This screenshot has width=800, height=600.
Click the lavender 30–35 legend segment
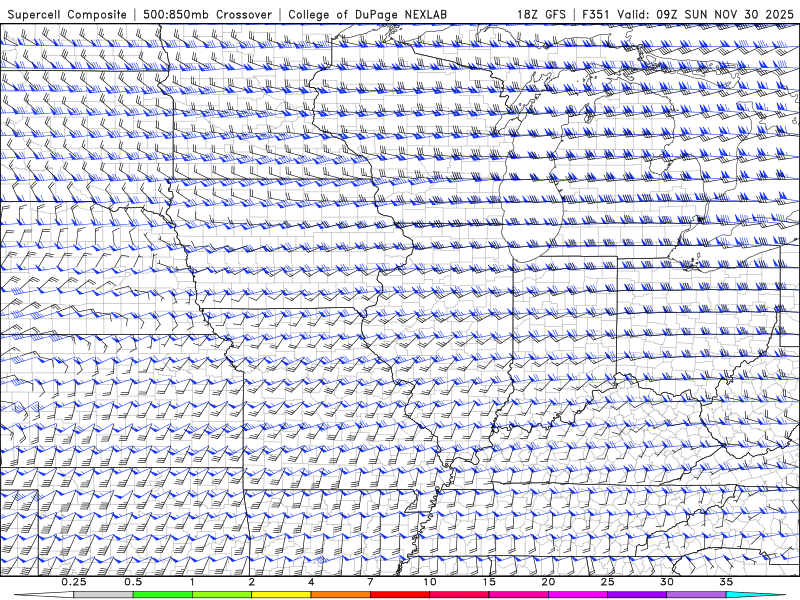point(696,595)
